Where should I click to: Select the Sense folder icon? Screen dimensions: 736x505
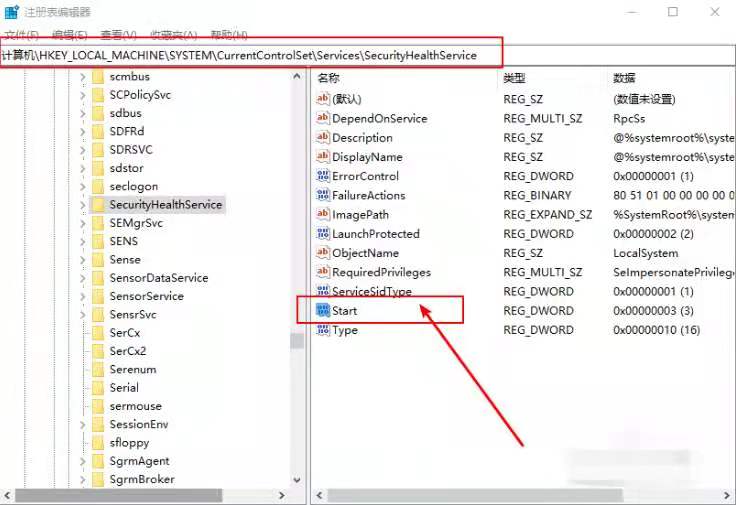point(98,260)
